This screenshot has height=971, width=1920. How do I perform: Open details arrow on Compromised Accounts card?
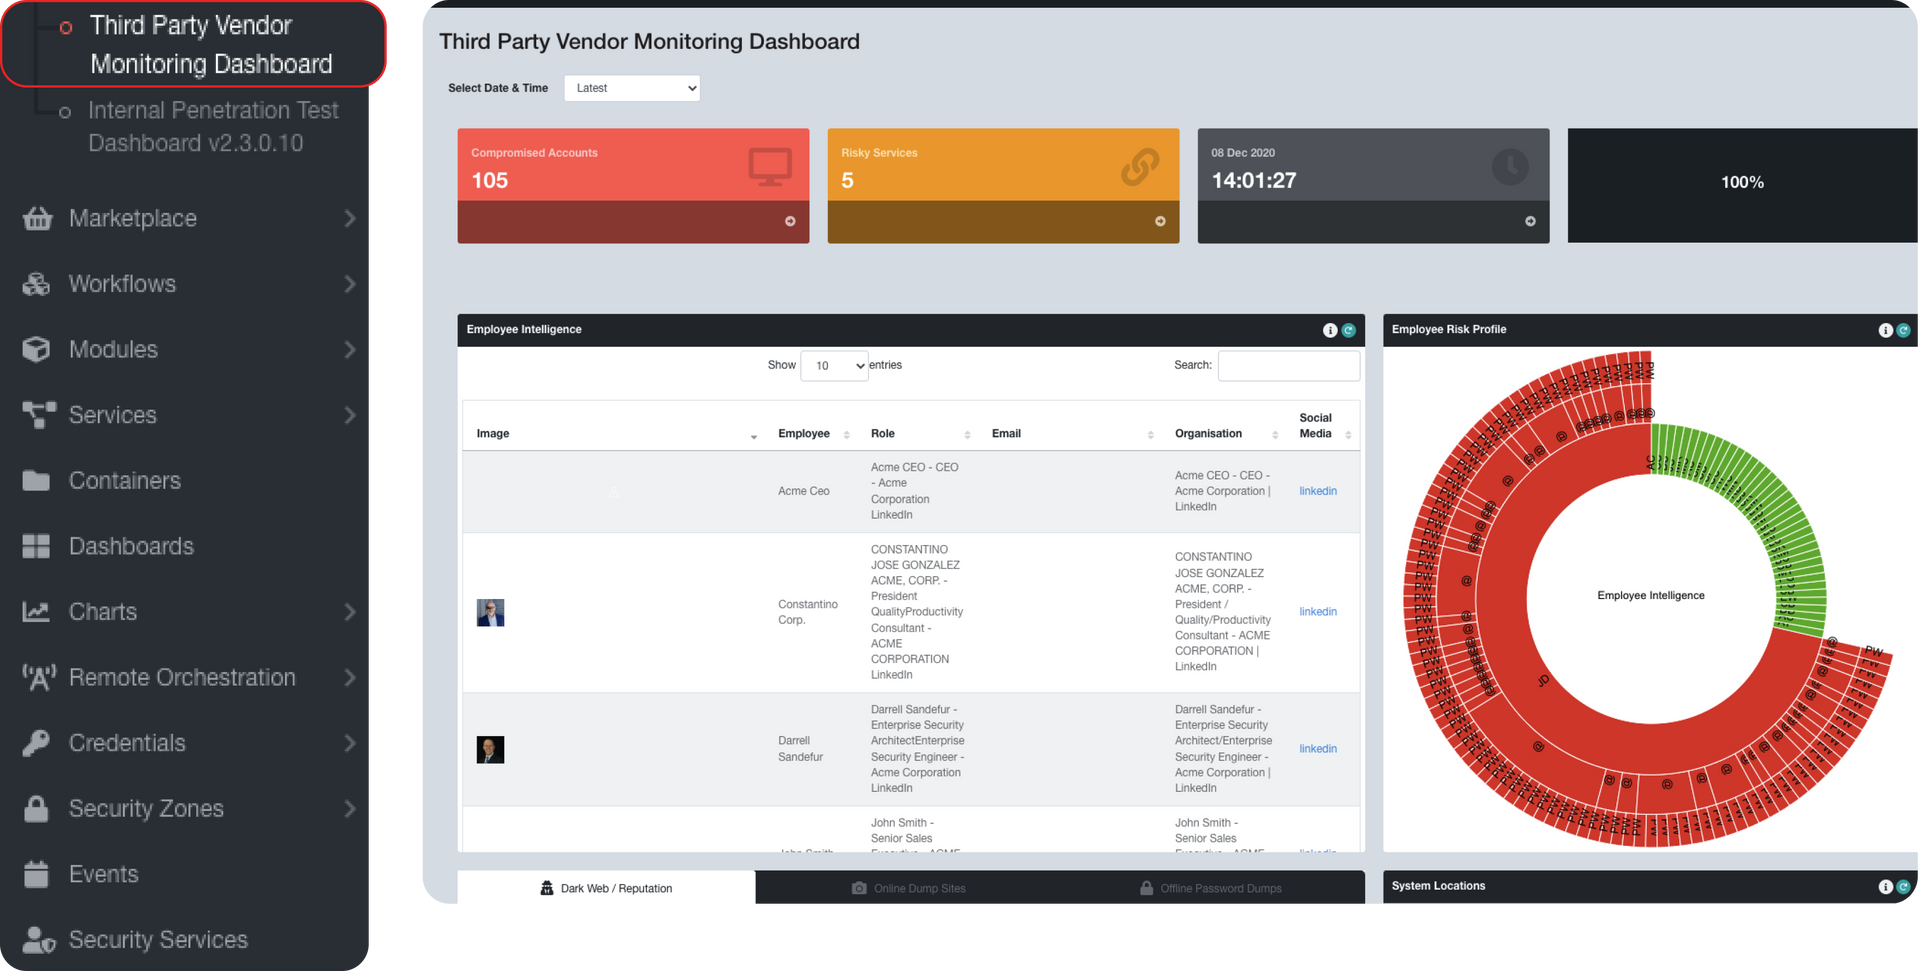pyautogui.click(x=790, y=221)
